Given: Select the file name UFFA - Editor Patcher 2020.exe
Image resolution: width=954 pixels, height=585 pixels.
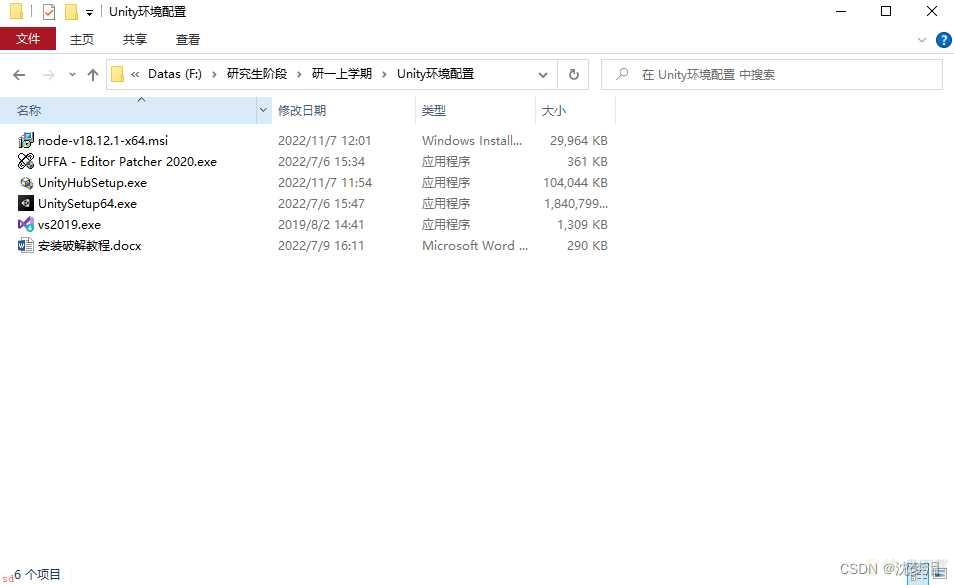Looking at the screenshot, I should coord(127,161).
